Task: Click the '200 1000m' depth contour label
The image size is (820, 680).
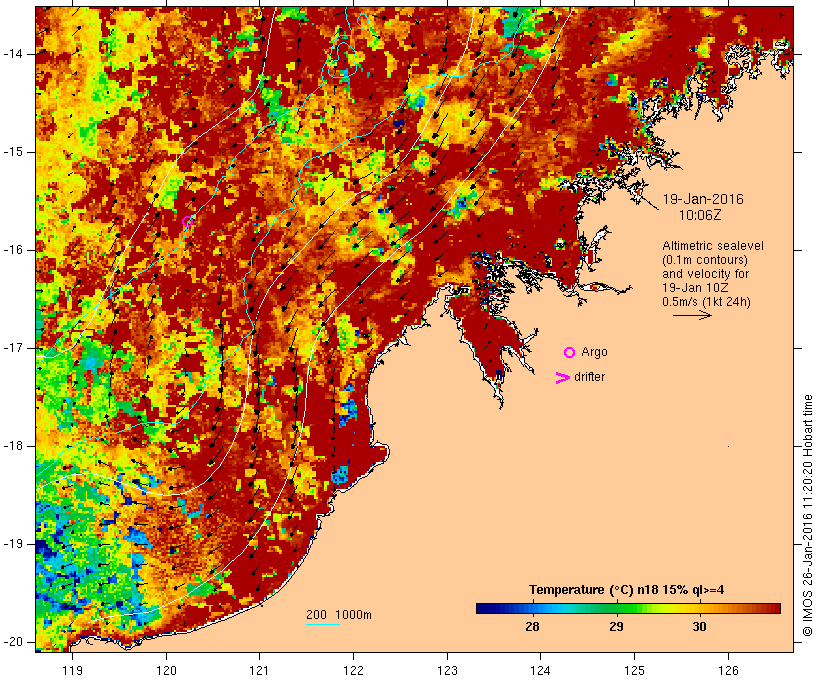Action: click(x=339, y=615)
